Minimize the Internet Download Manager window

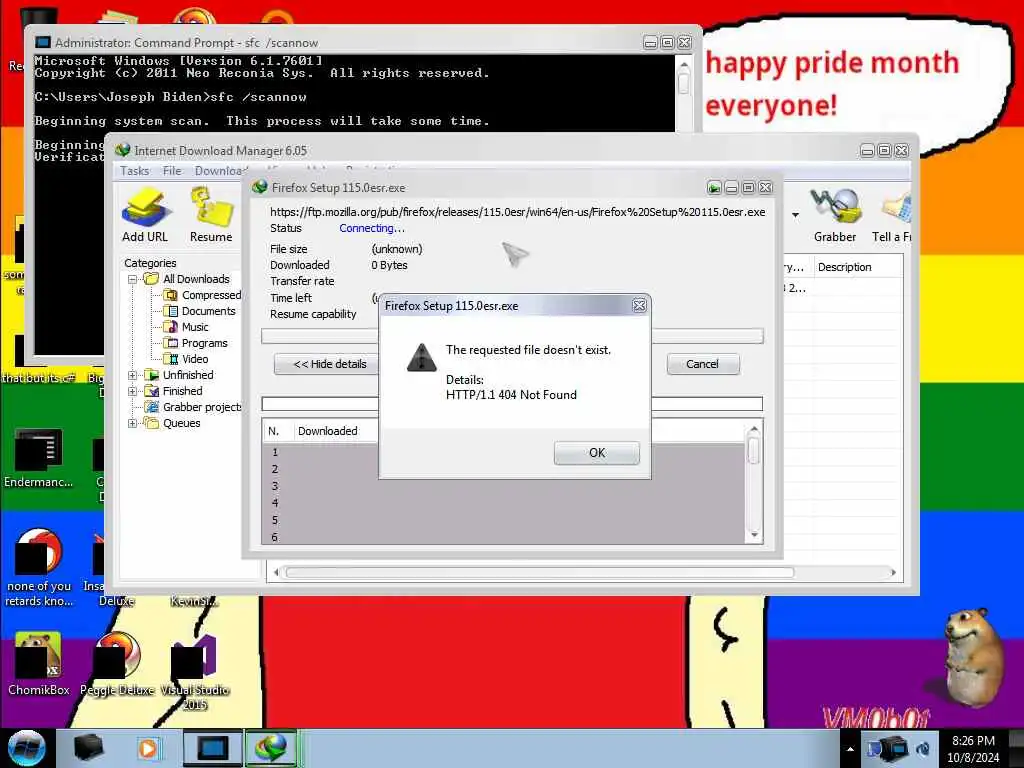(x=867, y=151)
